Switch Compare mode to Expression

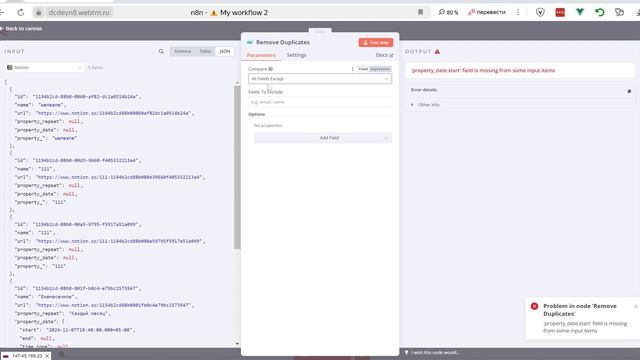(380, 69)
